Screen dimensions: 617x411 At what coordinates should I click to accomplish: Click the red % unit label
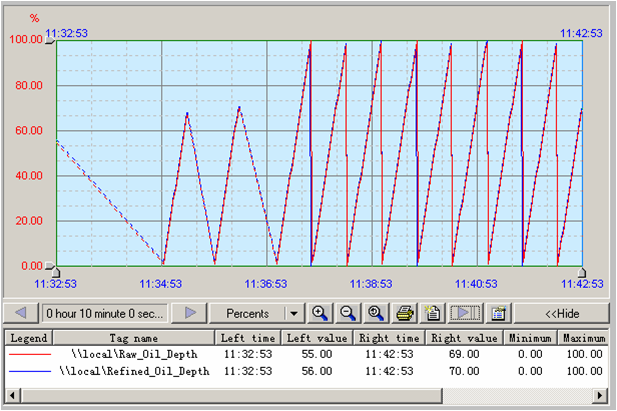tap(35, 18)
